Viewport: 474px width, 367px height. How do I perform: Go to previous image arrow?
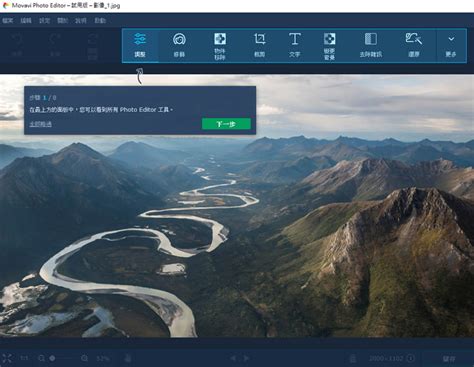[233, 358]
